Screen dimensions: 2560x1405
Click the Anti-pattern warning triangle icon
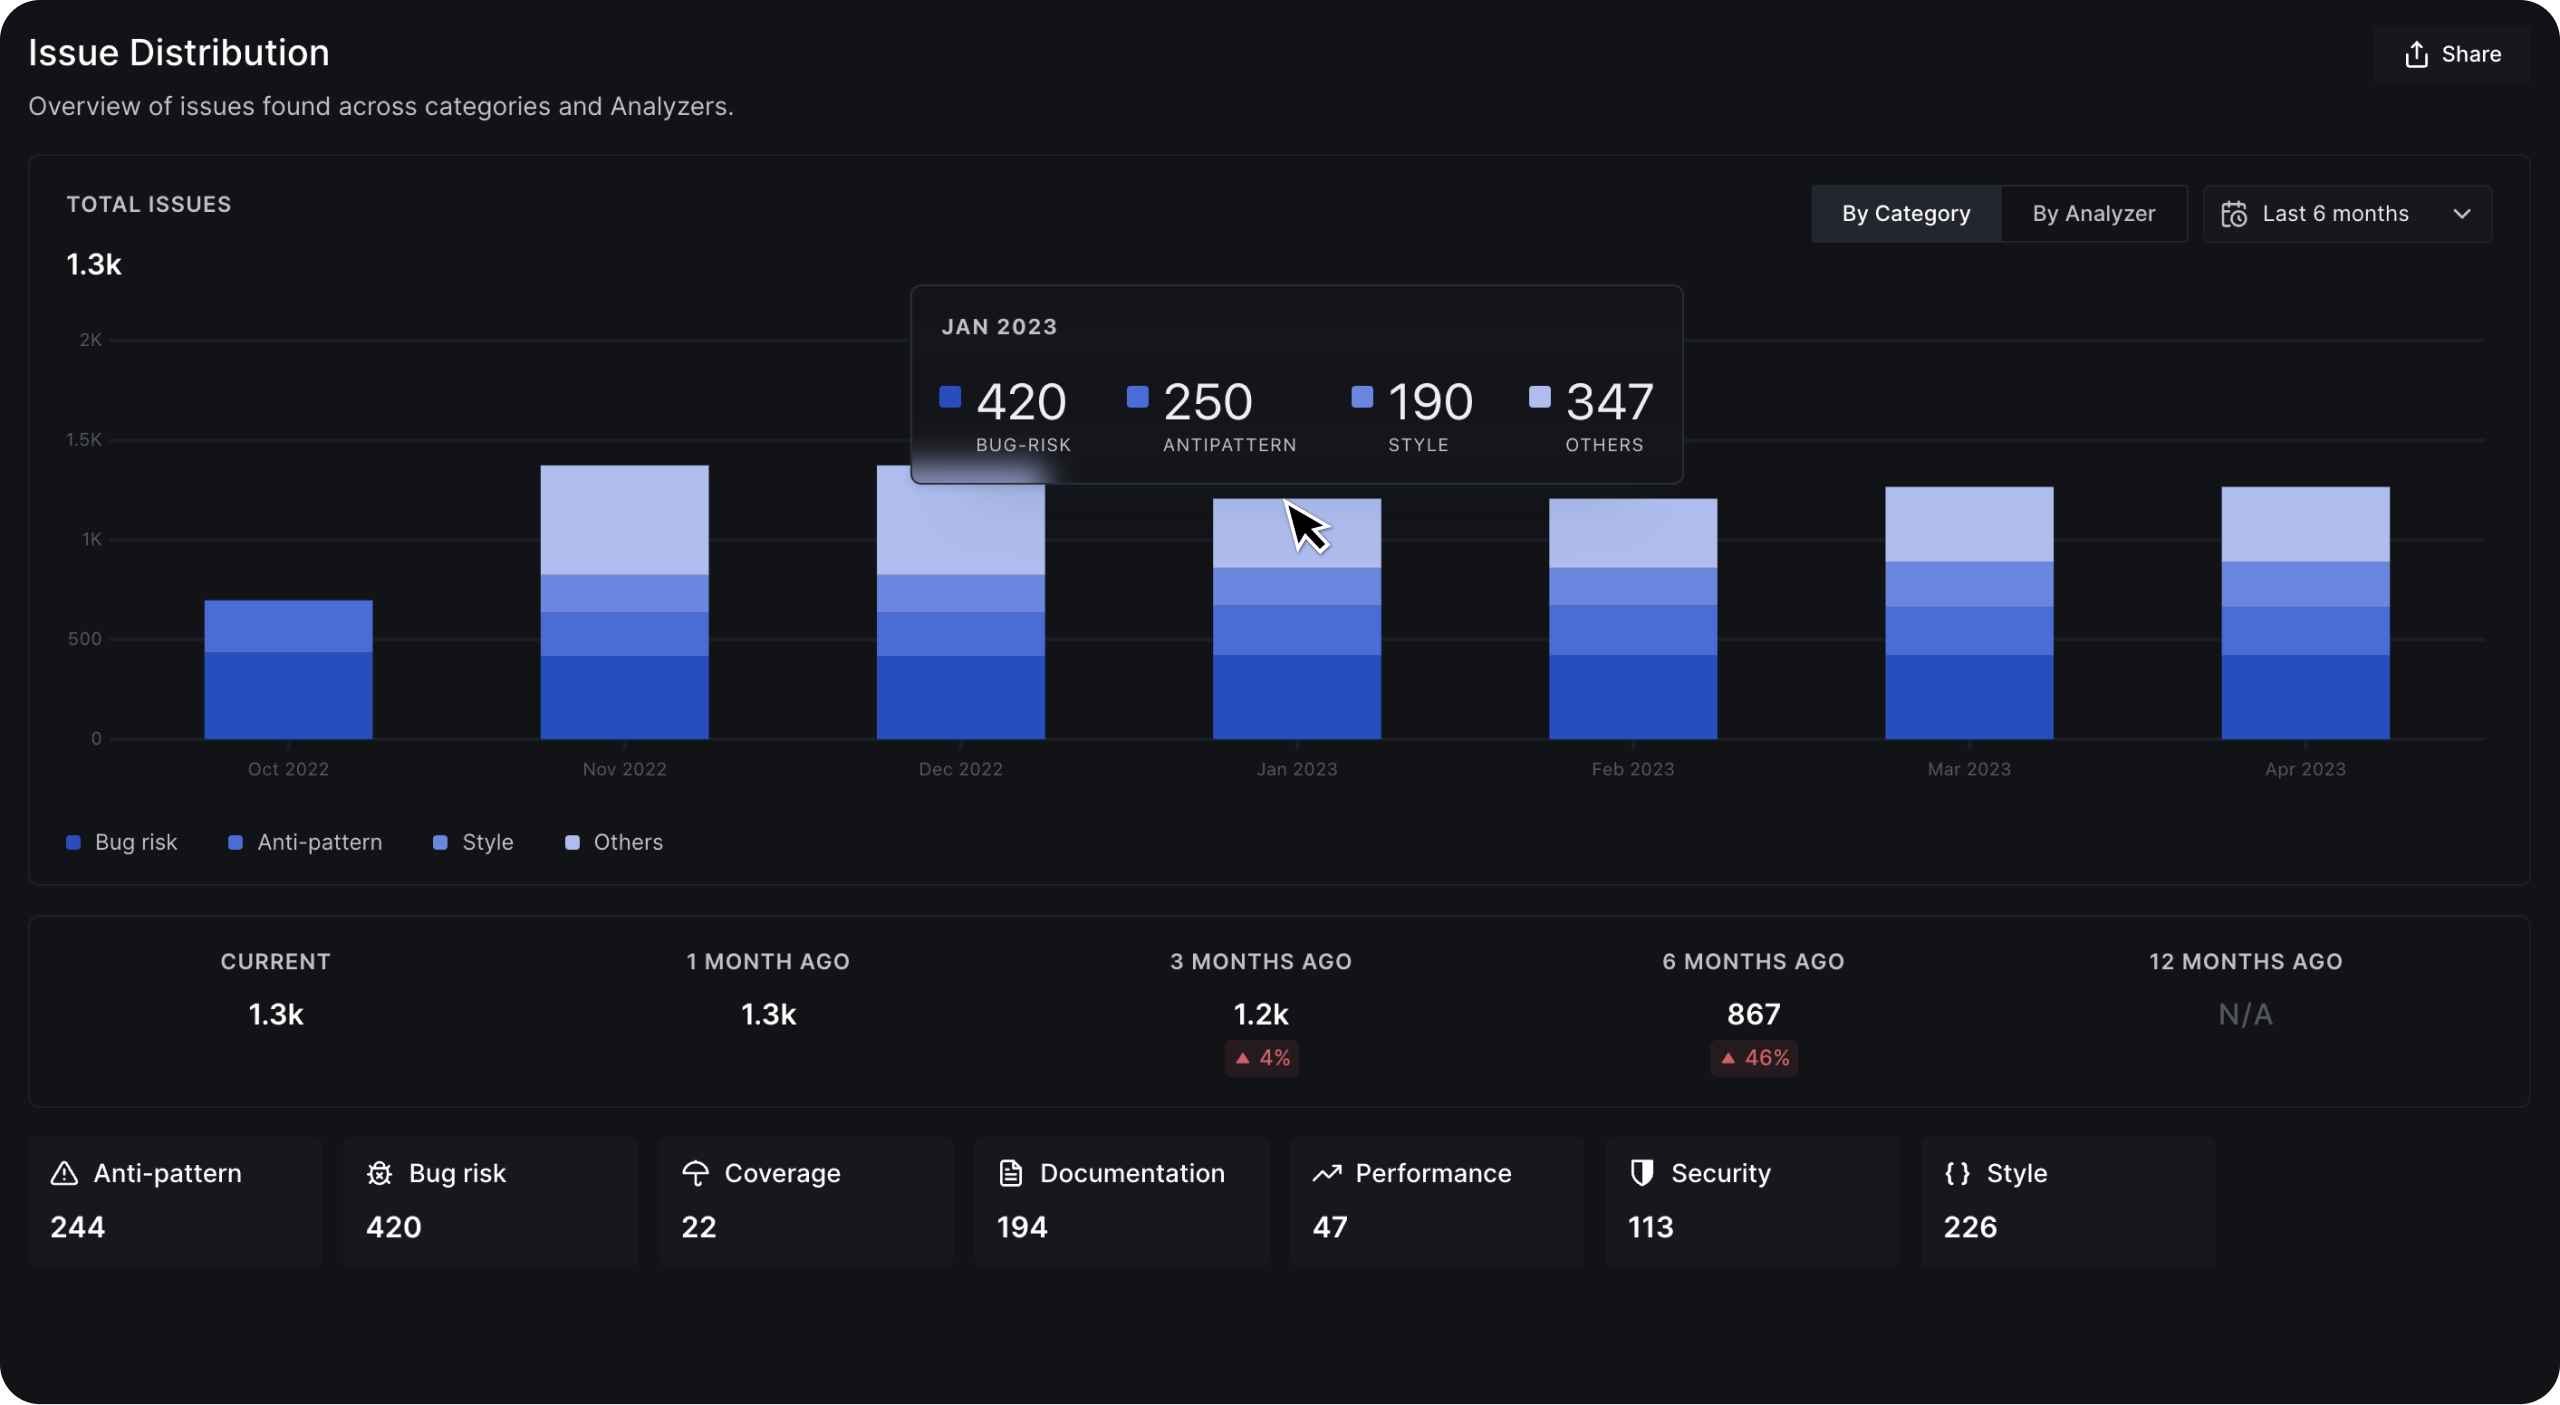[x=64, y=1173]
